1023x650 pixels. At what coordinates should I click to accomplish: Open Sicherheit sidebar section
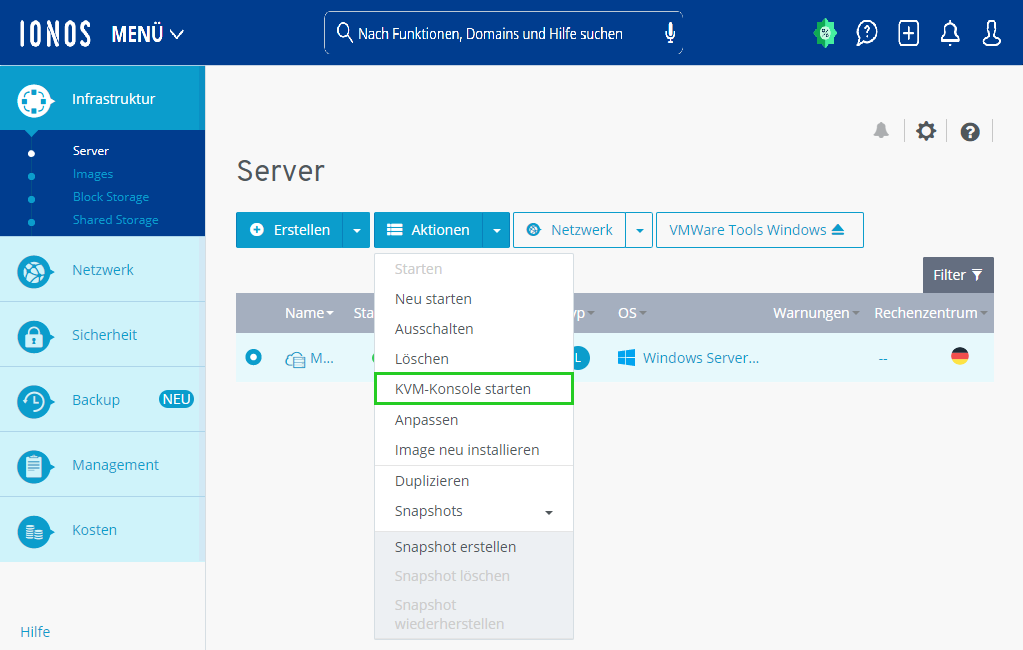[x=102, y=335]
